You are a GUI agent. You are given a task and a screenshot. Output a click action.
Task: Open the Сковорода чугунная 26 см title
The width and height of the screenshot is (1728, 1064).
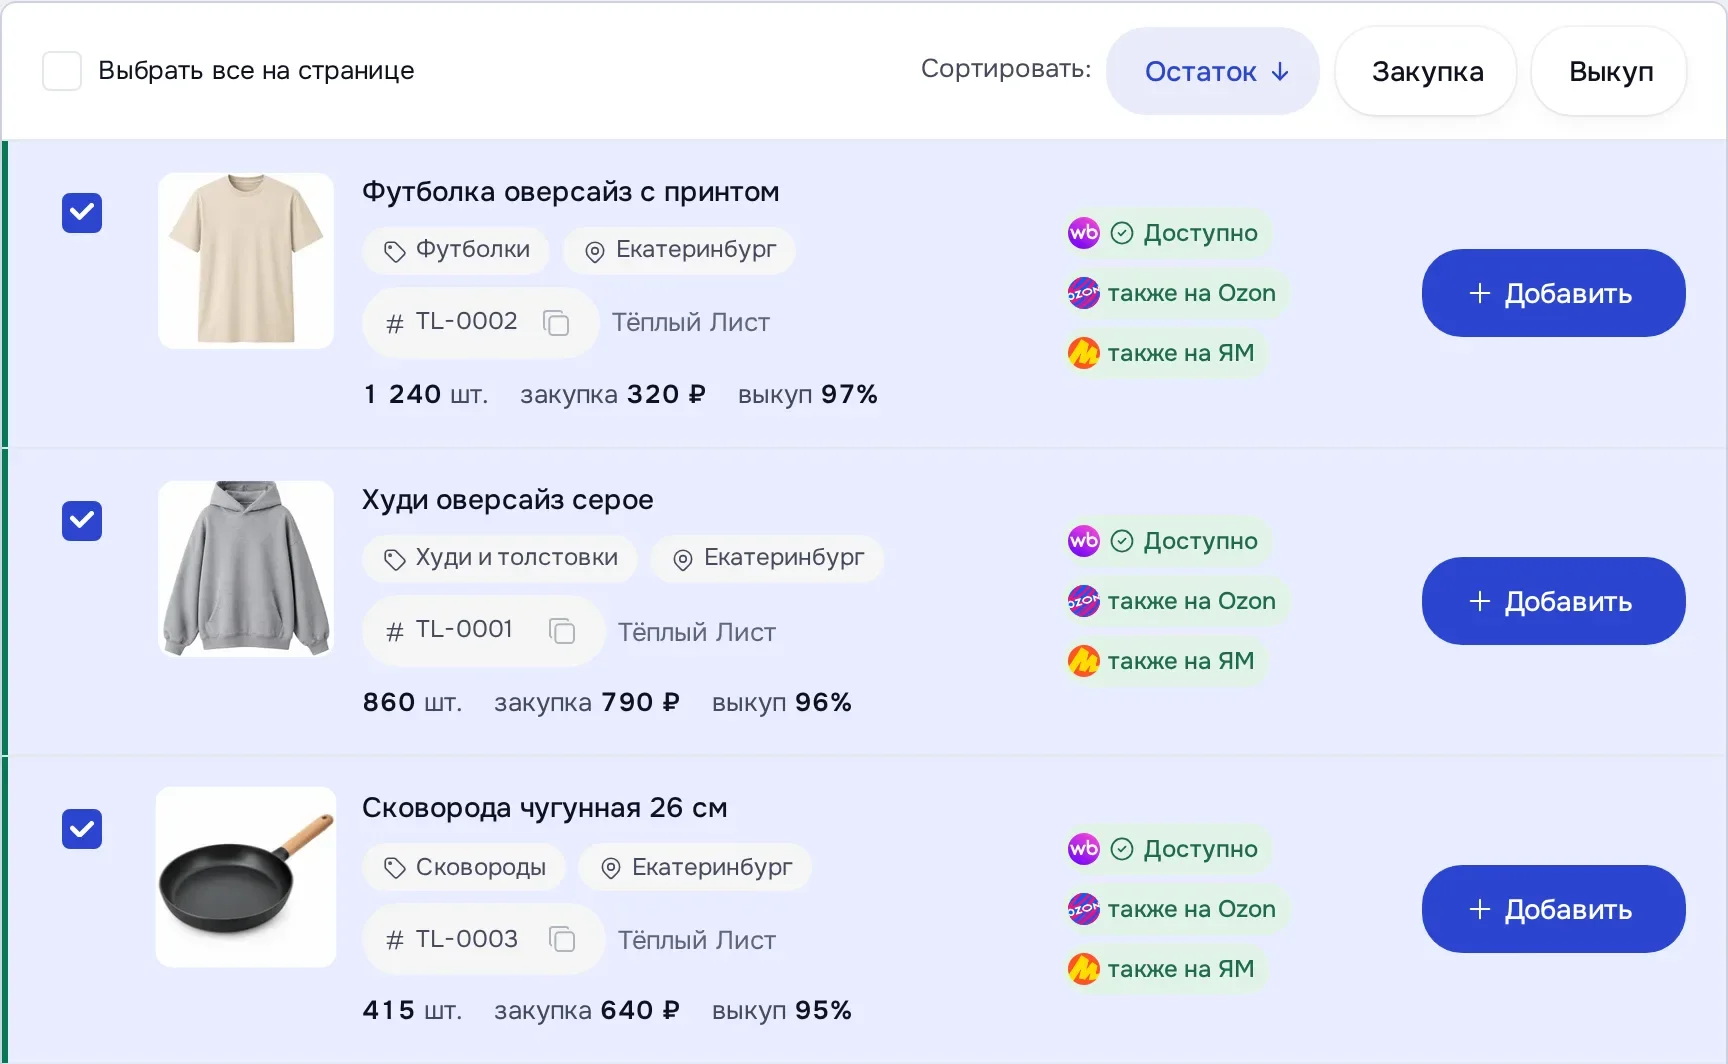[544, 808]
